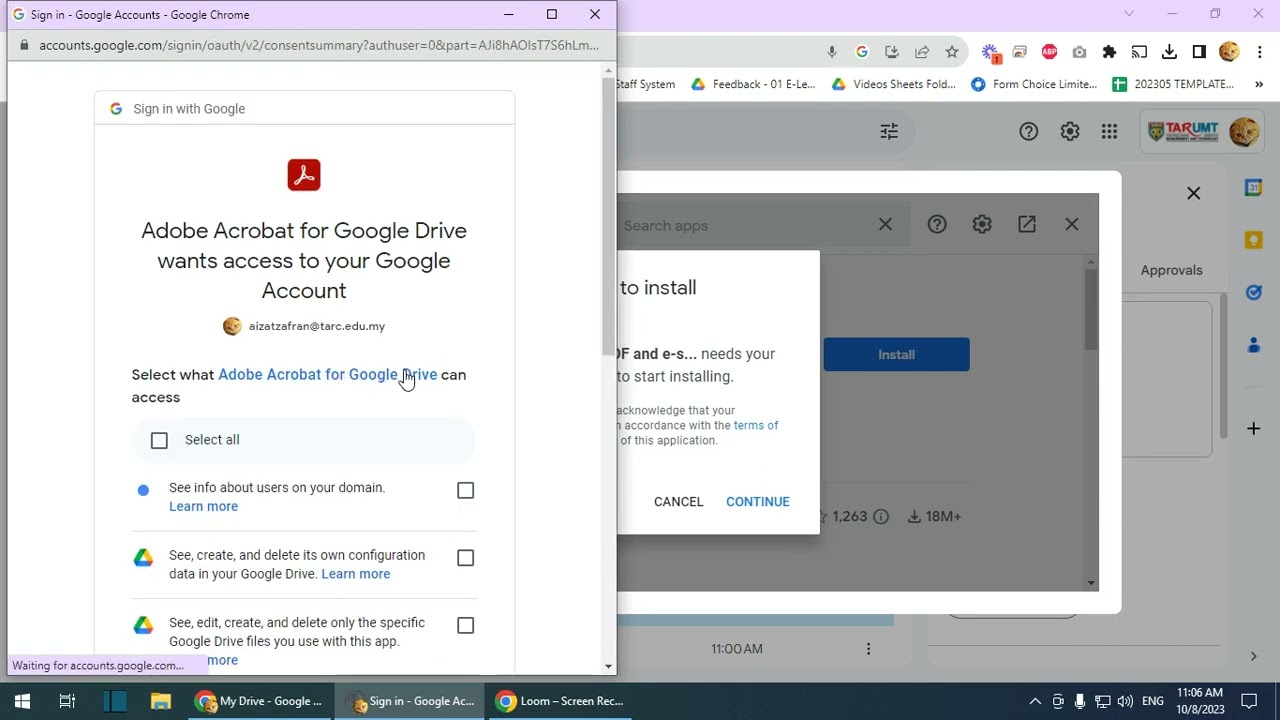Viewport: 1280px width, 720px height.
Task: Open options three-dot menu beside 11:00 AM
Action: (868, 649)
